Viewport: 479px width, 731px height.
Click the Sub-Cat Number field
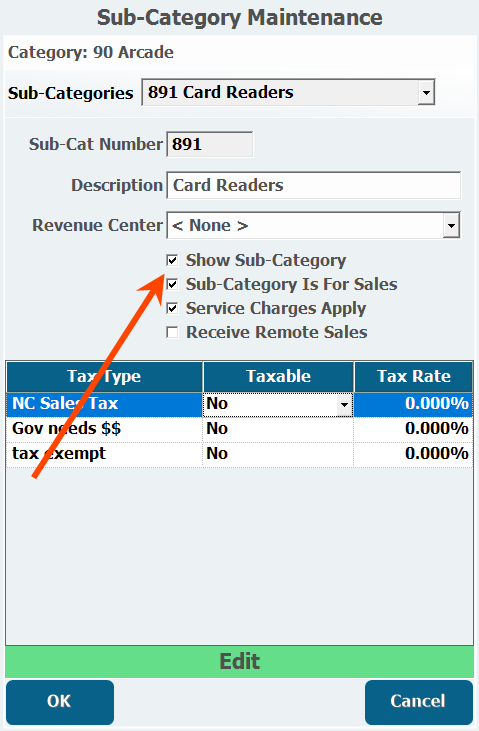pos(209,144)
